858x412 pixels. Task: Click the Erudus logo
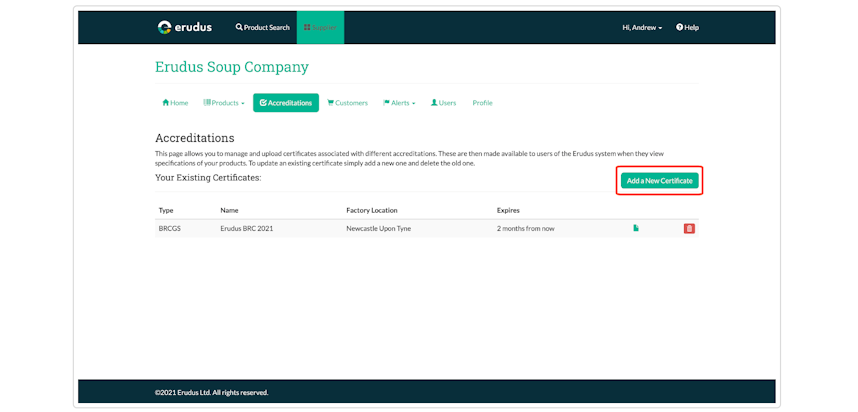pos(184,27)
